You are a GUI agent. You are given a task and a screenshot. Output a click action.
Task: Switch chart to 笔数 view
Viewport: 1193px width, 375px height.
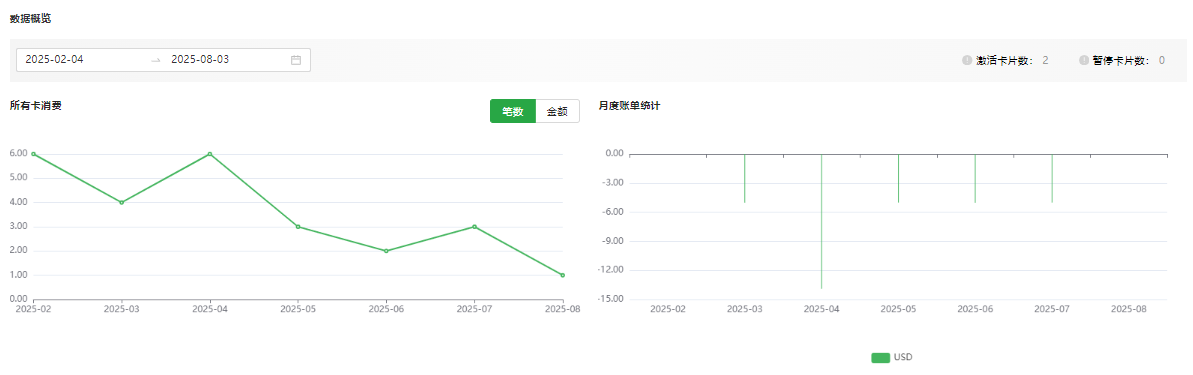click(513, 111)
